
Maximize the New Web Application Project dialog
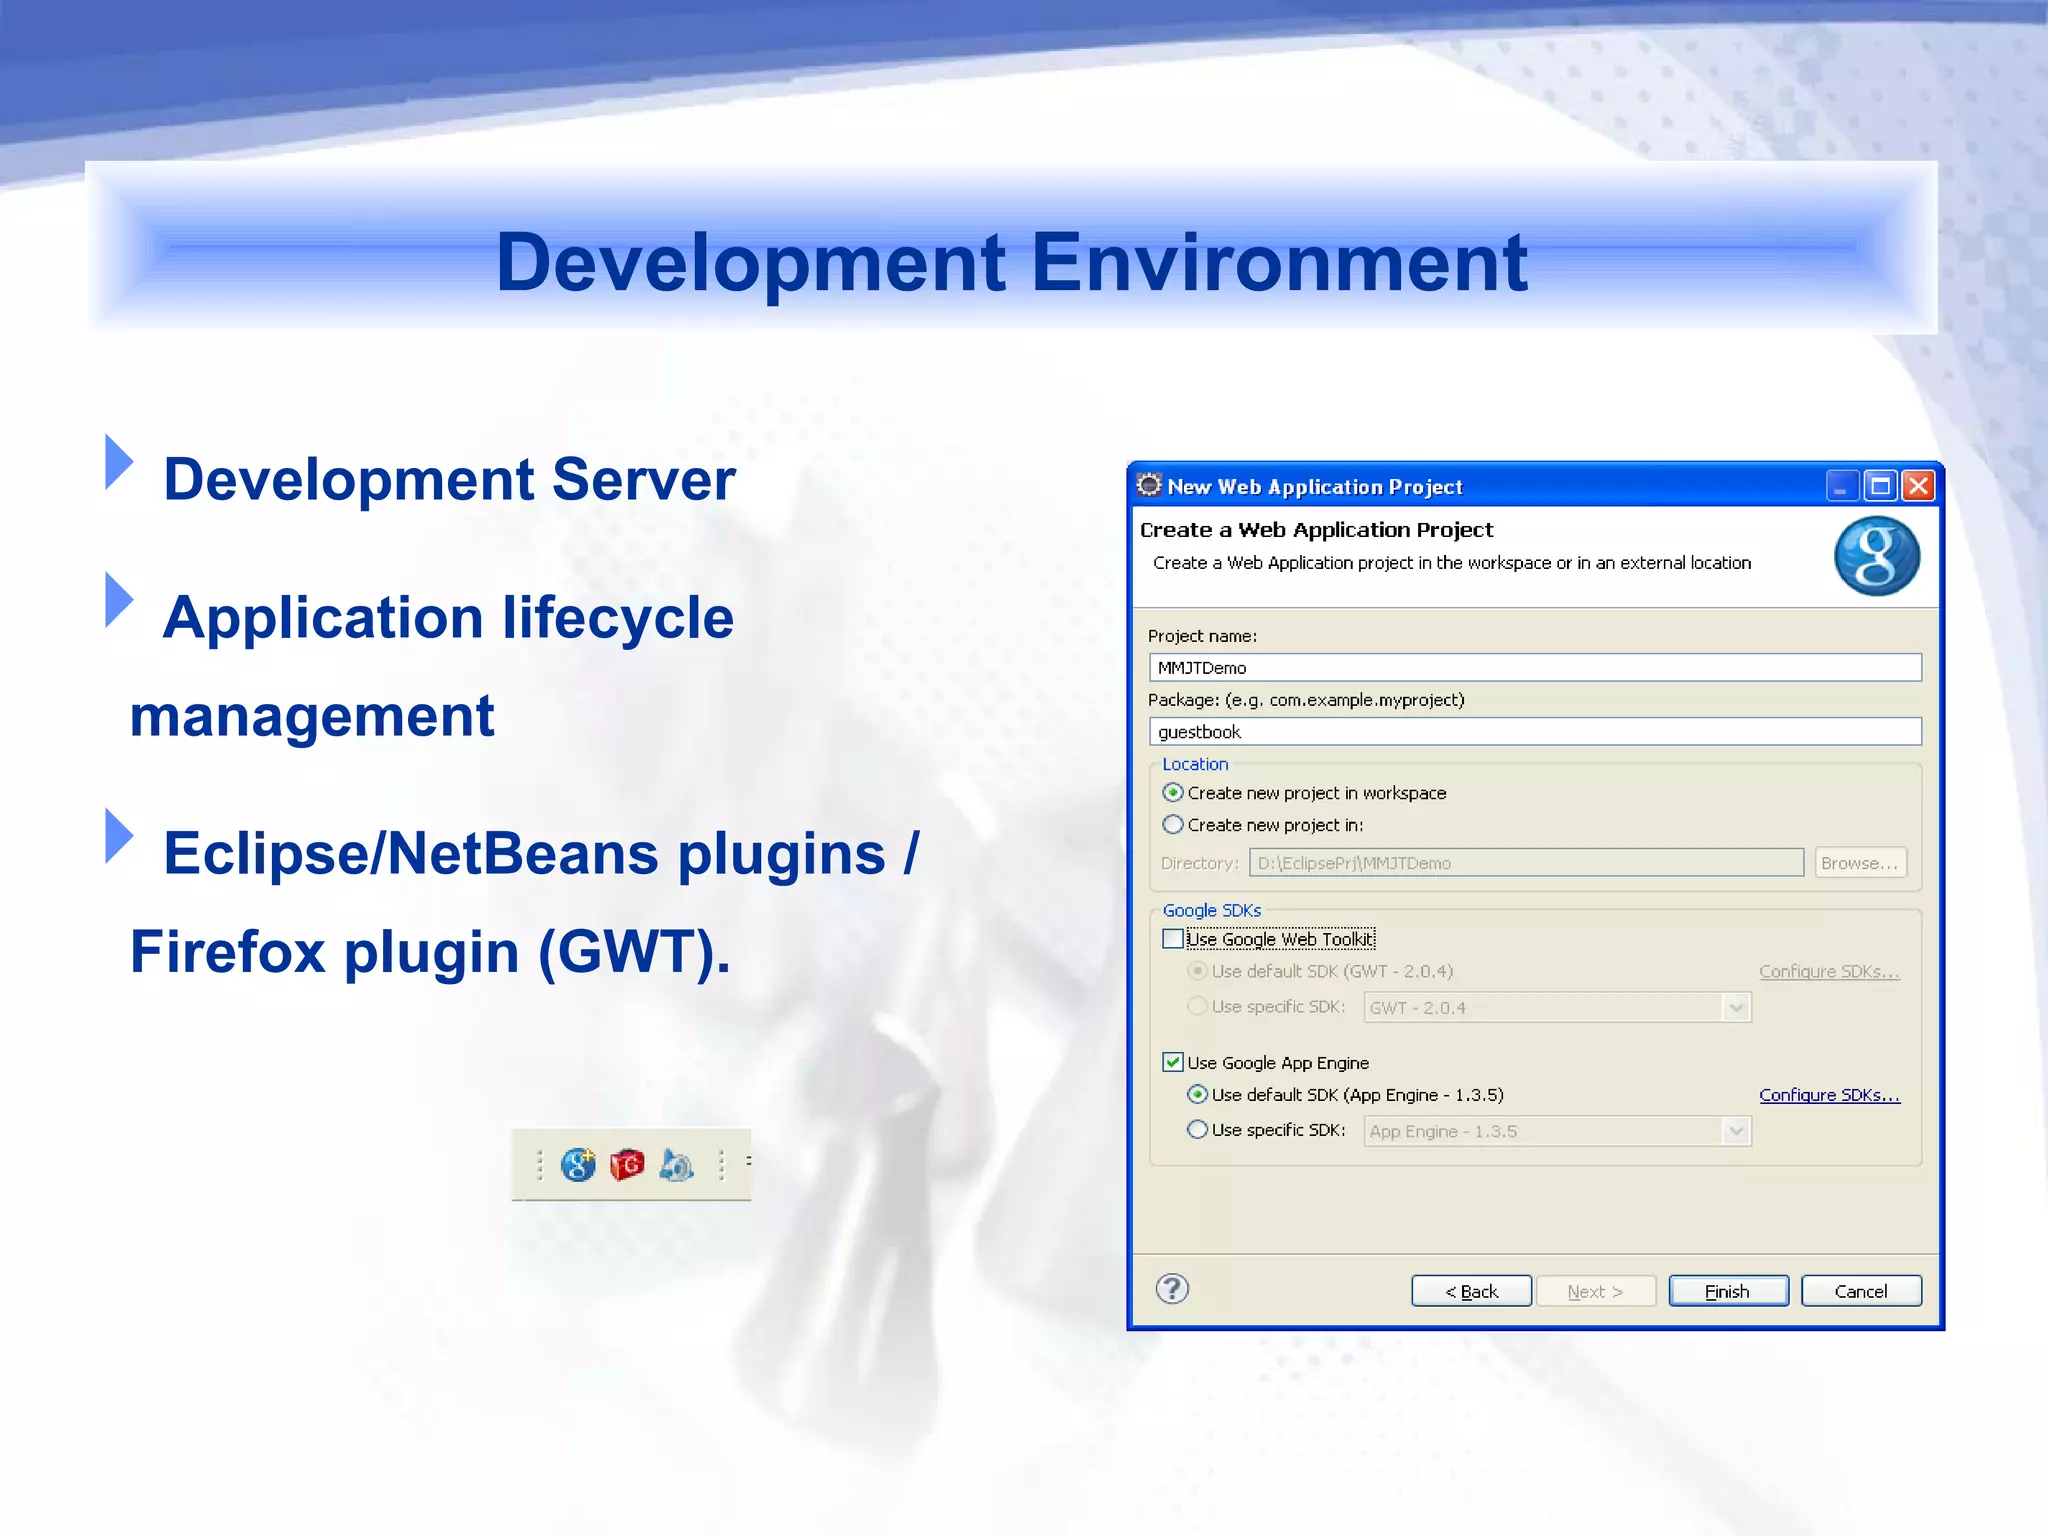(1880, 486)
